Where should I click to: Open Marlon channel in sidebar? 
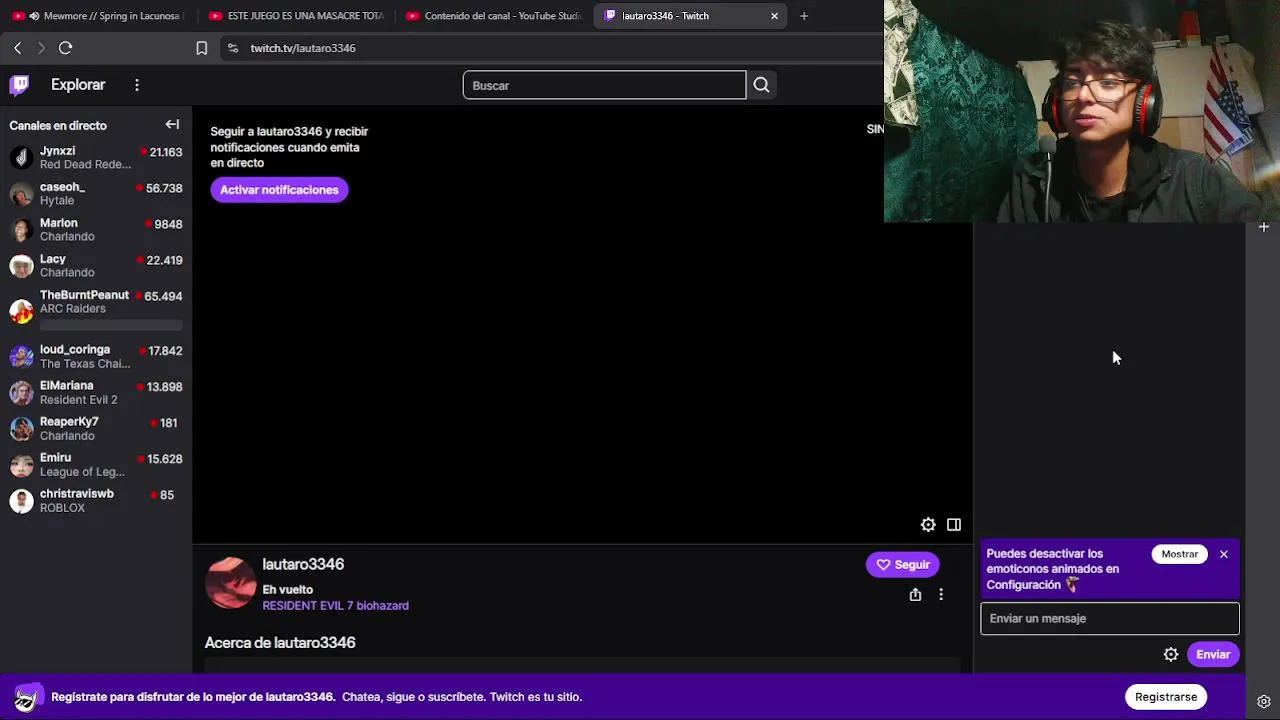(x=96, y=230)
